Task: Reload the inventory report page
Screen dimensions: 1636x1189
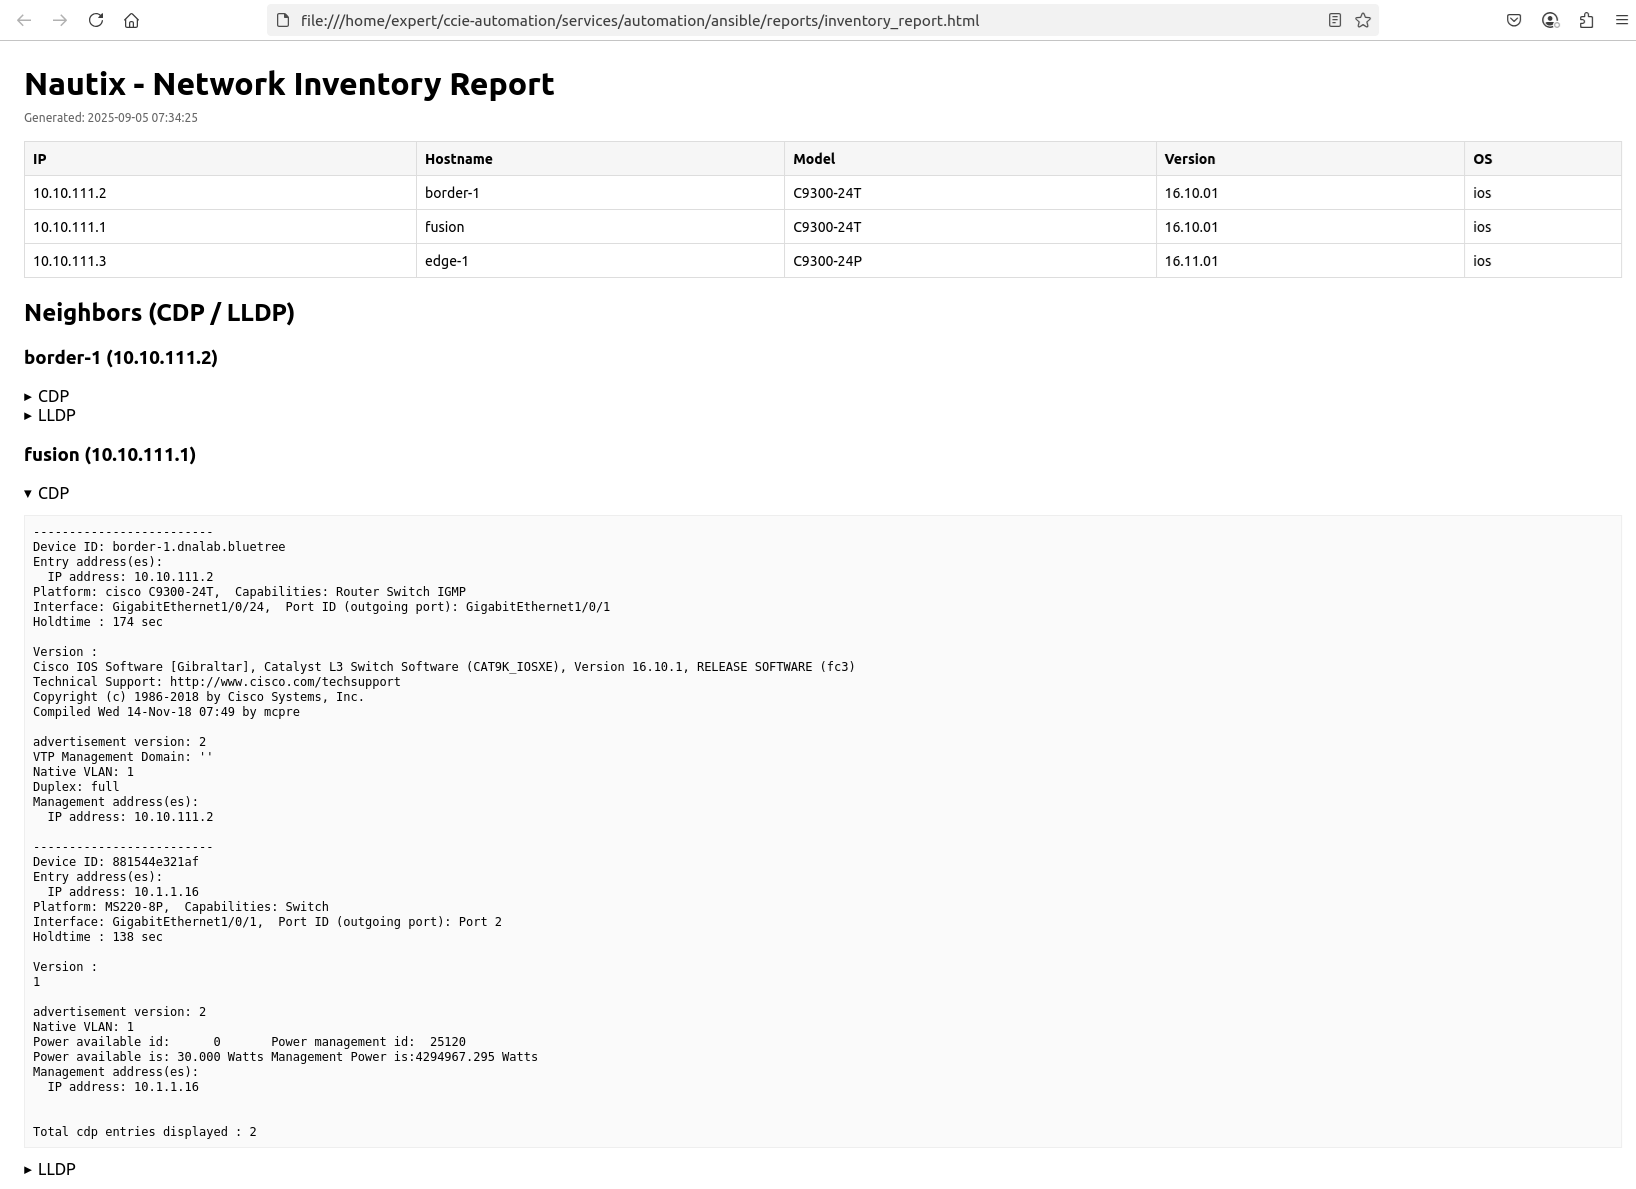Action: coord(96,20)
